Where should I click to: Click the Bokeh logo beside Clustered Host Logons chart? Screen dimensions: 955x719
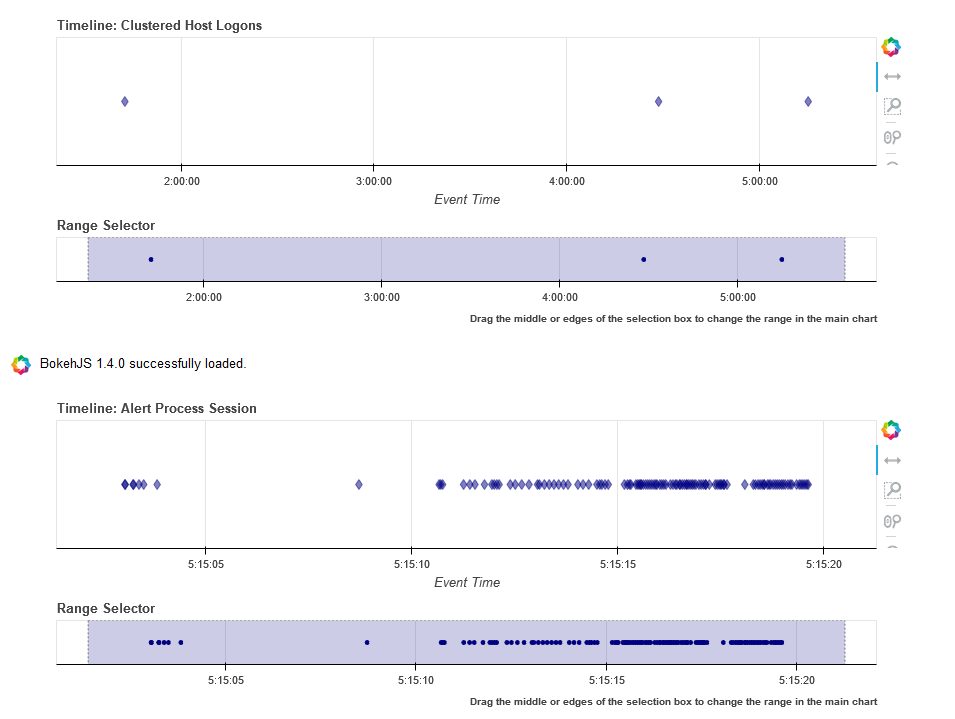pyautogui.click(x=891, y=47)
